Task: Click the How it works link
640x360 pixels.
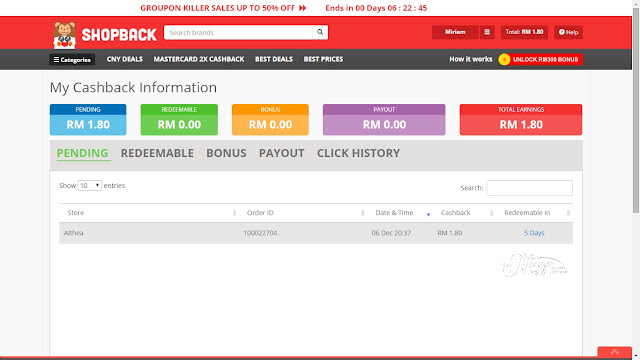Action: 471,59
